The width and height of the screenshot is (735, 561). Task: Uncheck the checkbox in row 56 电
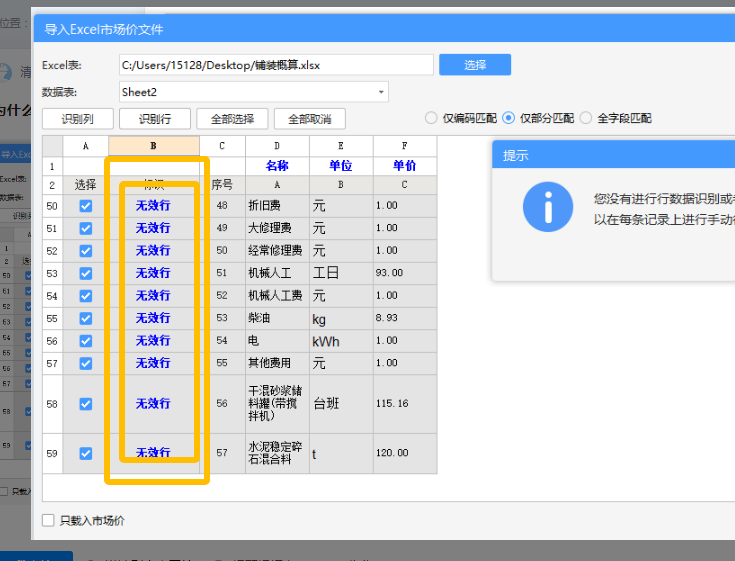86,341
